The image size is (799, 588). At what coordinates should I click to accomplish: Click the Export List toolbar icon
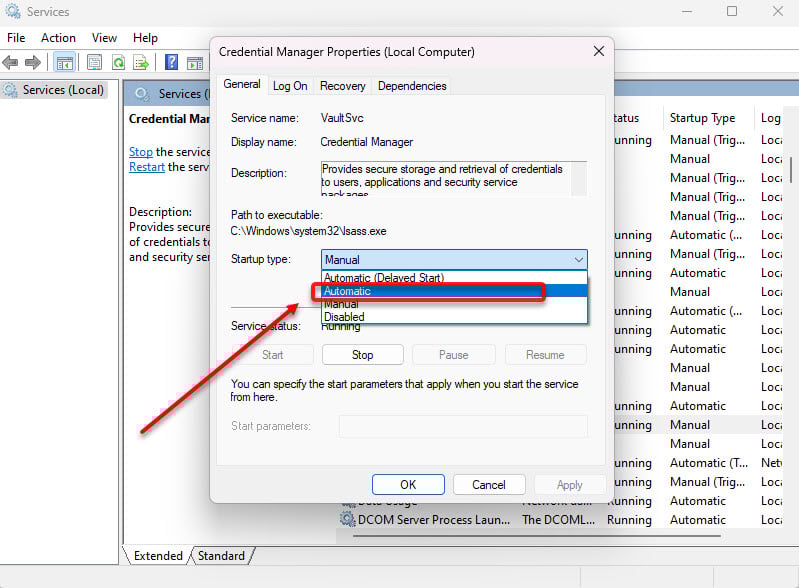pos(141,63)
